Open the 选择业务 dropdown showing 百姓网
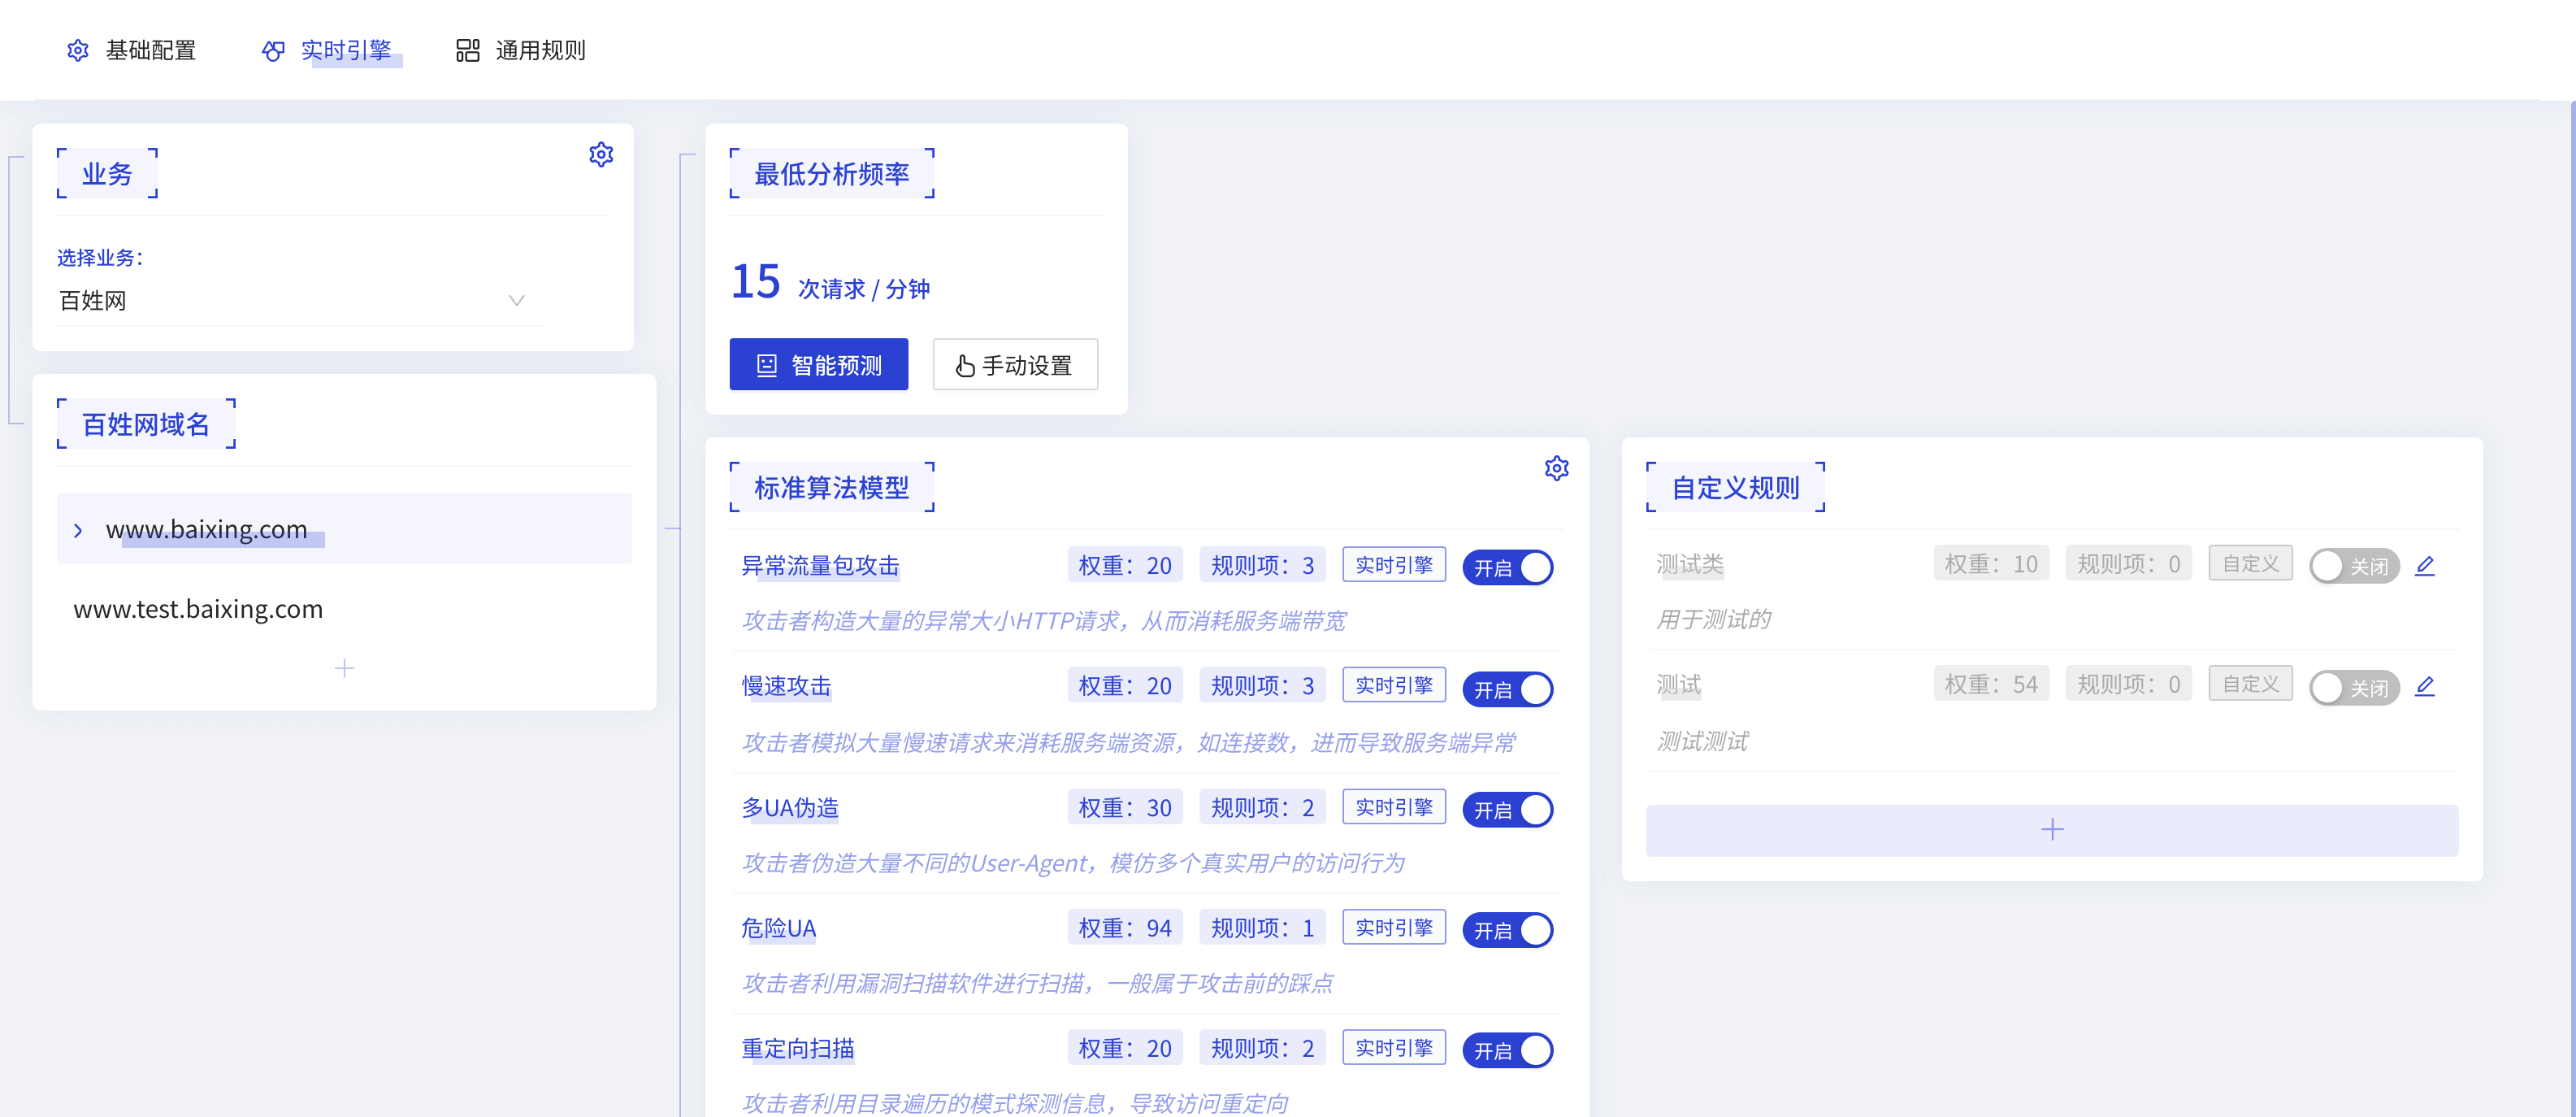 (x=298, y=301)
